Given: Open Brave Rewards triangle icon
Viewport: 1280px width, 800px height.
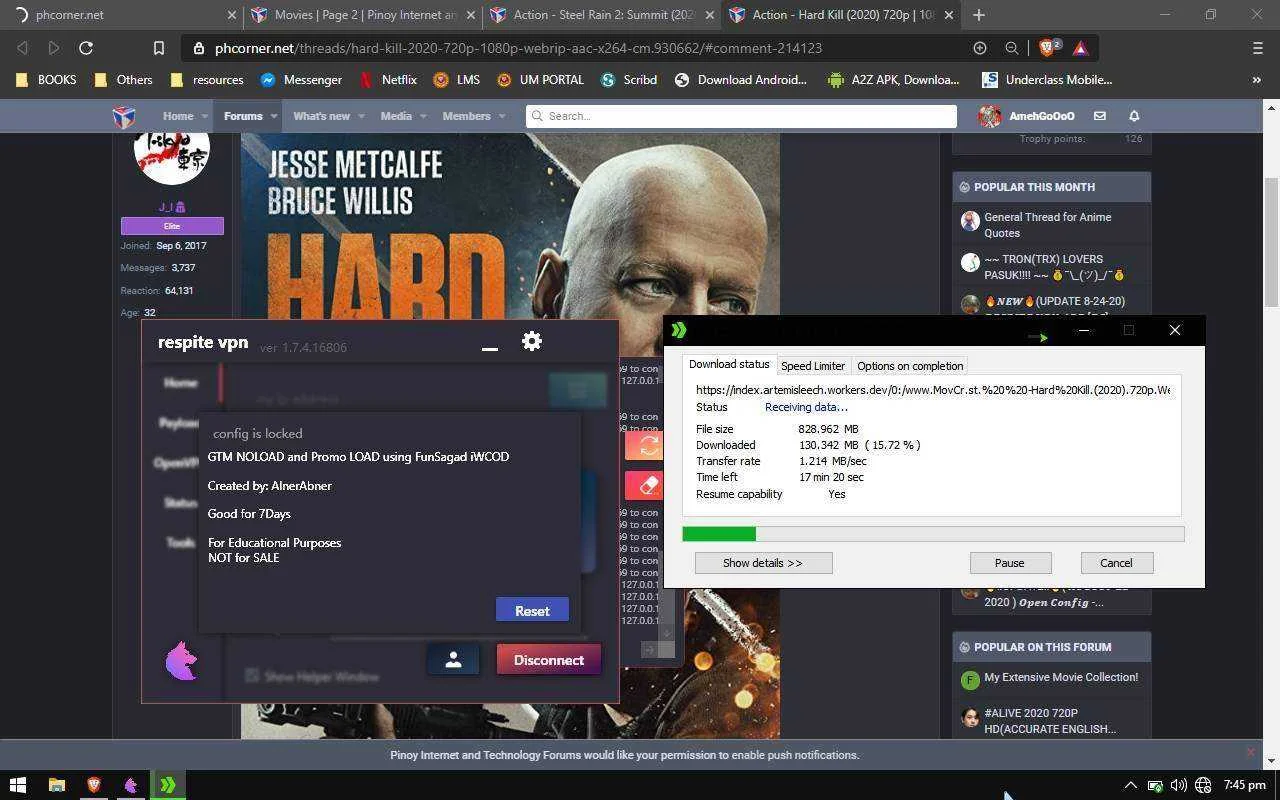Looking at the screenshot, I should click(x=1080, y=48).
